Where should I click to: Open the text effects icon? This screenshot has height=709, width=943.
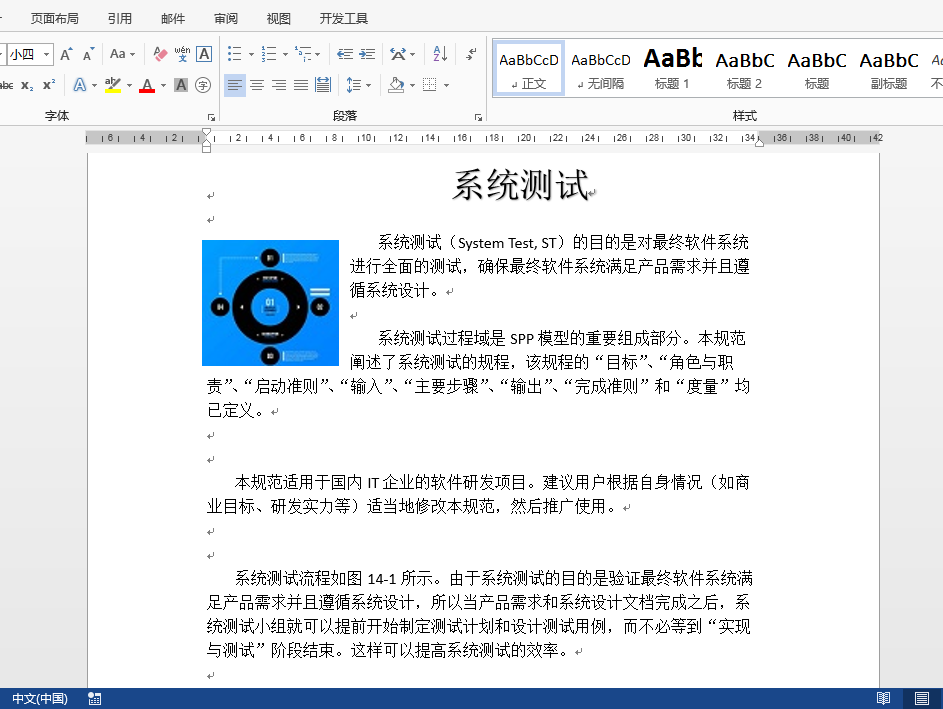(x=80, y=84)
